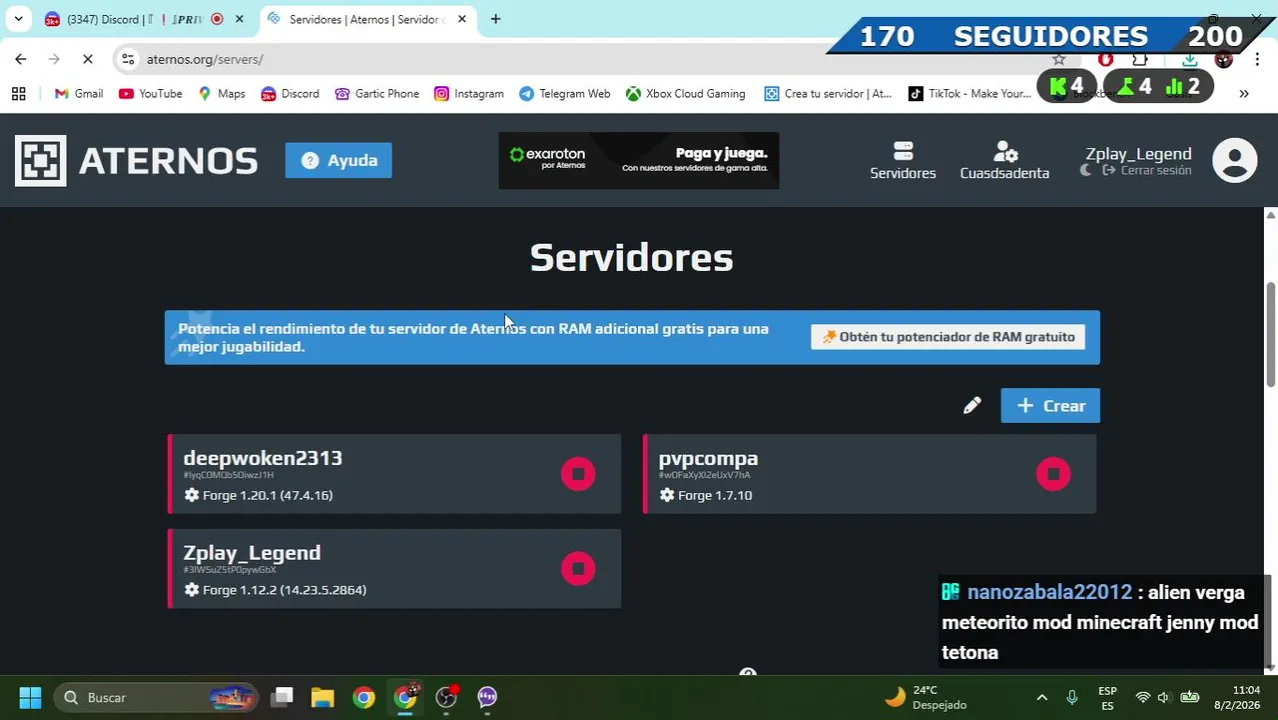The image size is (1278, 720).
Task: Show hidden system tray icons
Action: coord(1041,697)
